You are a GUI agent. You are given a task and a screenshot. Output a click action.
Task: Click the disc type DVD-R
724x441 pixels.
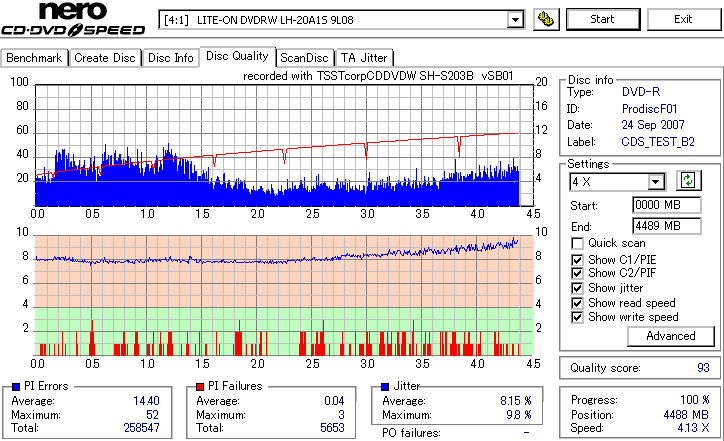[x=641, y=92]
